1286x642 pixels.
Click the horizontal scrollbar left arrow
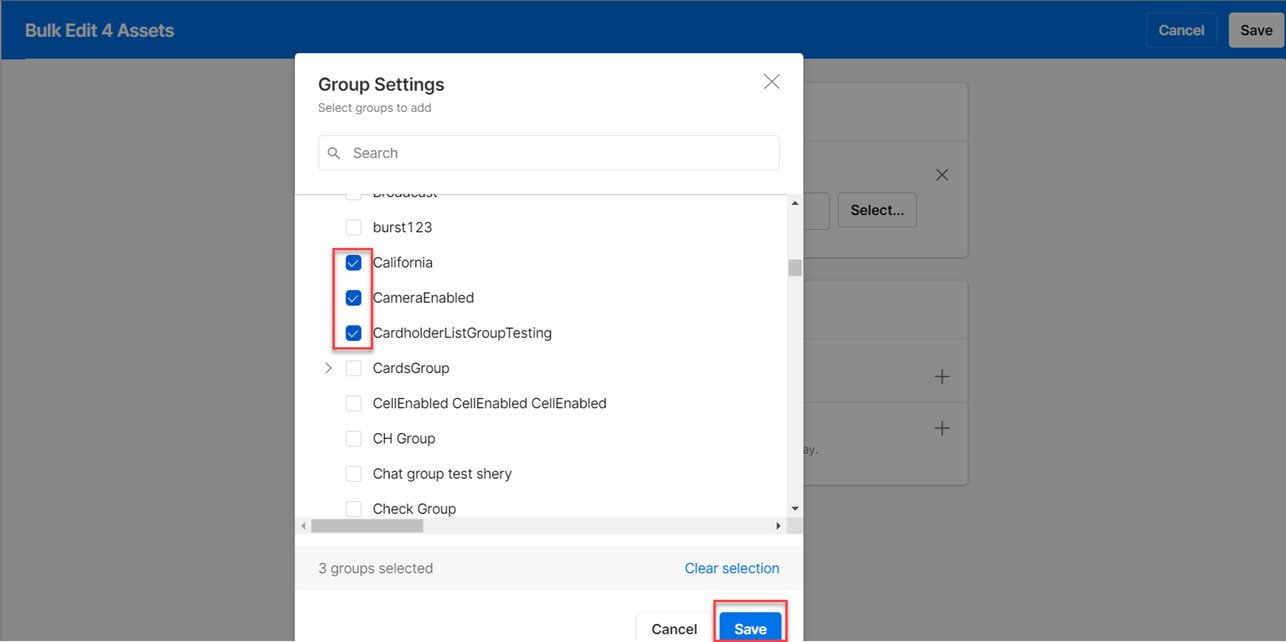coord(304,526)
